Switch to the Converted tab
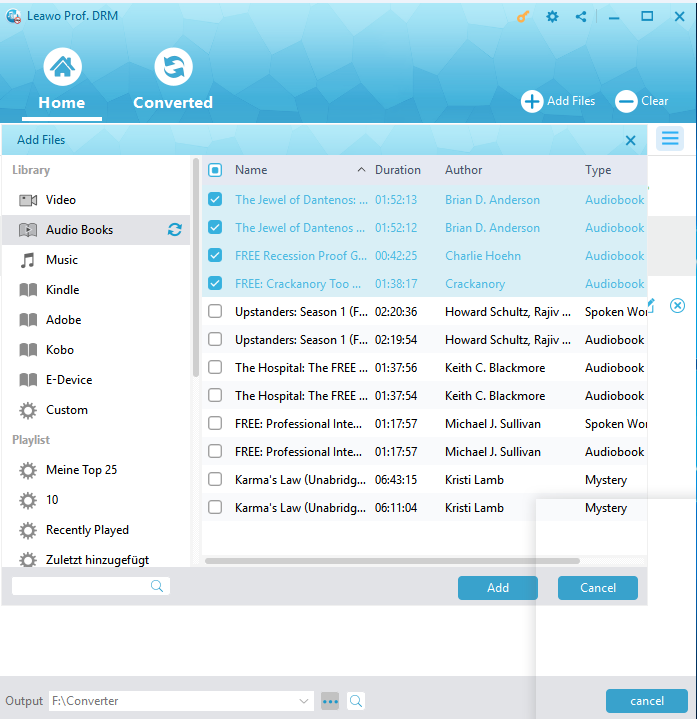The height and width of the screenshot is (719, 697). (173, 82)
